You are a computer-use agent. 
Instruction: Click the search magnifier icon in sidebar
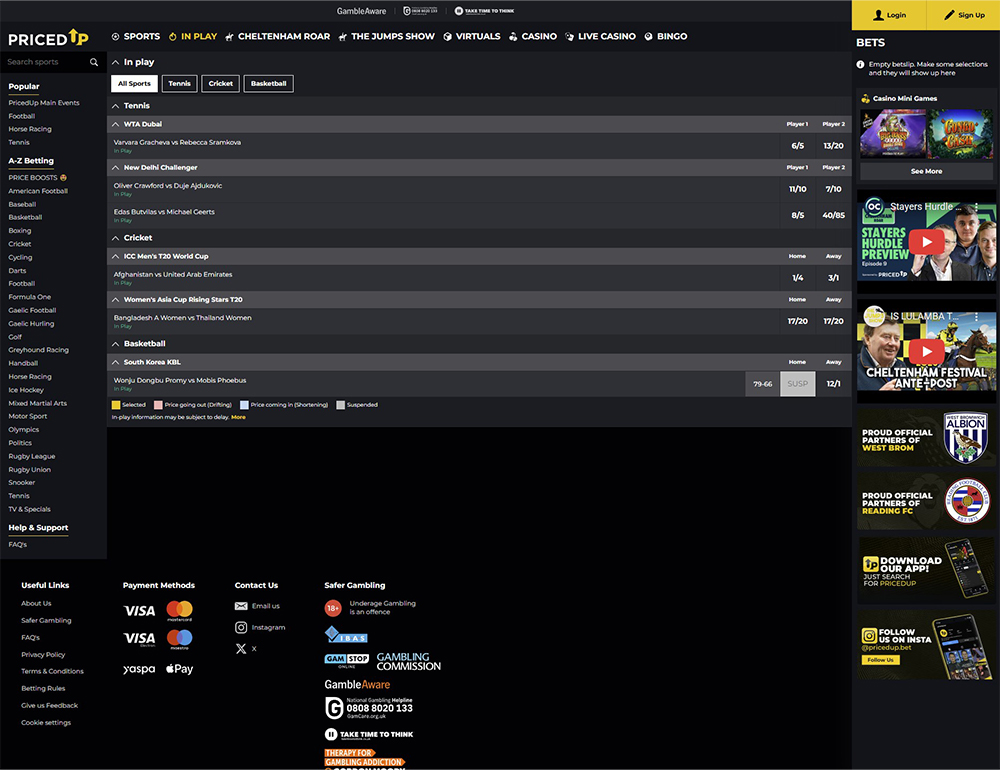(94, 62)
